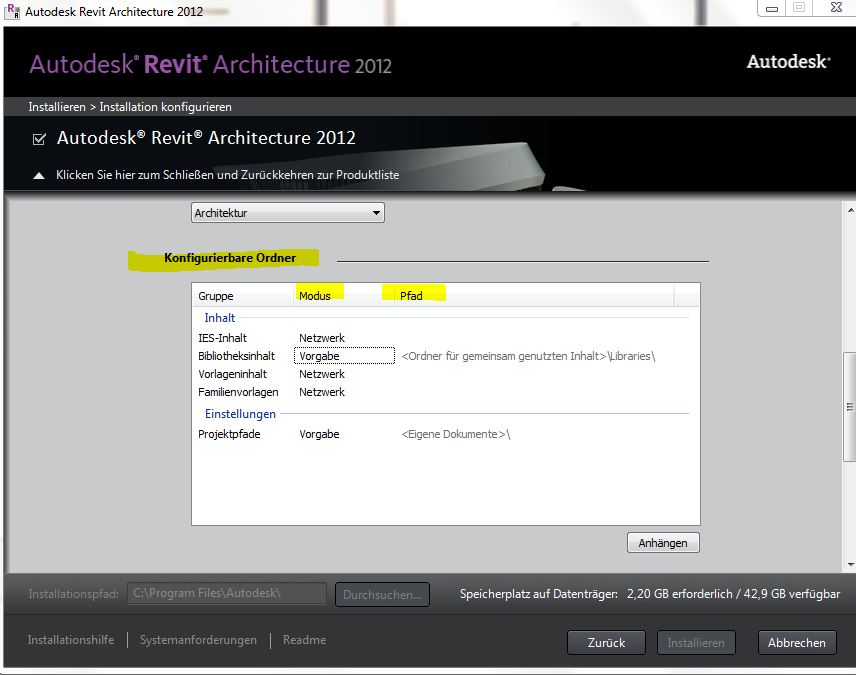
Task: Change the Netzwerk mode of Familienvorlagen
Action: click(x=322, y=392)
